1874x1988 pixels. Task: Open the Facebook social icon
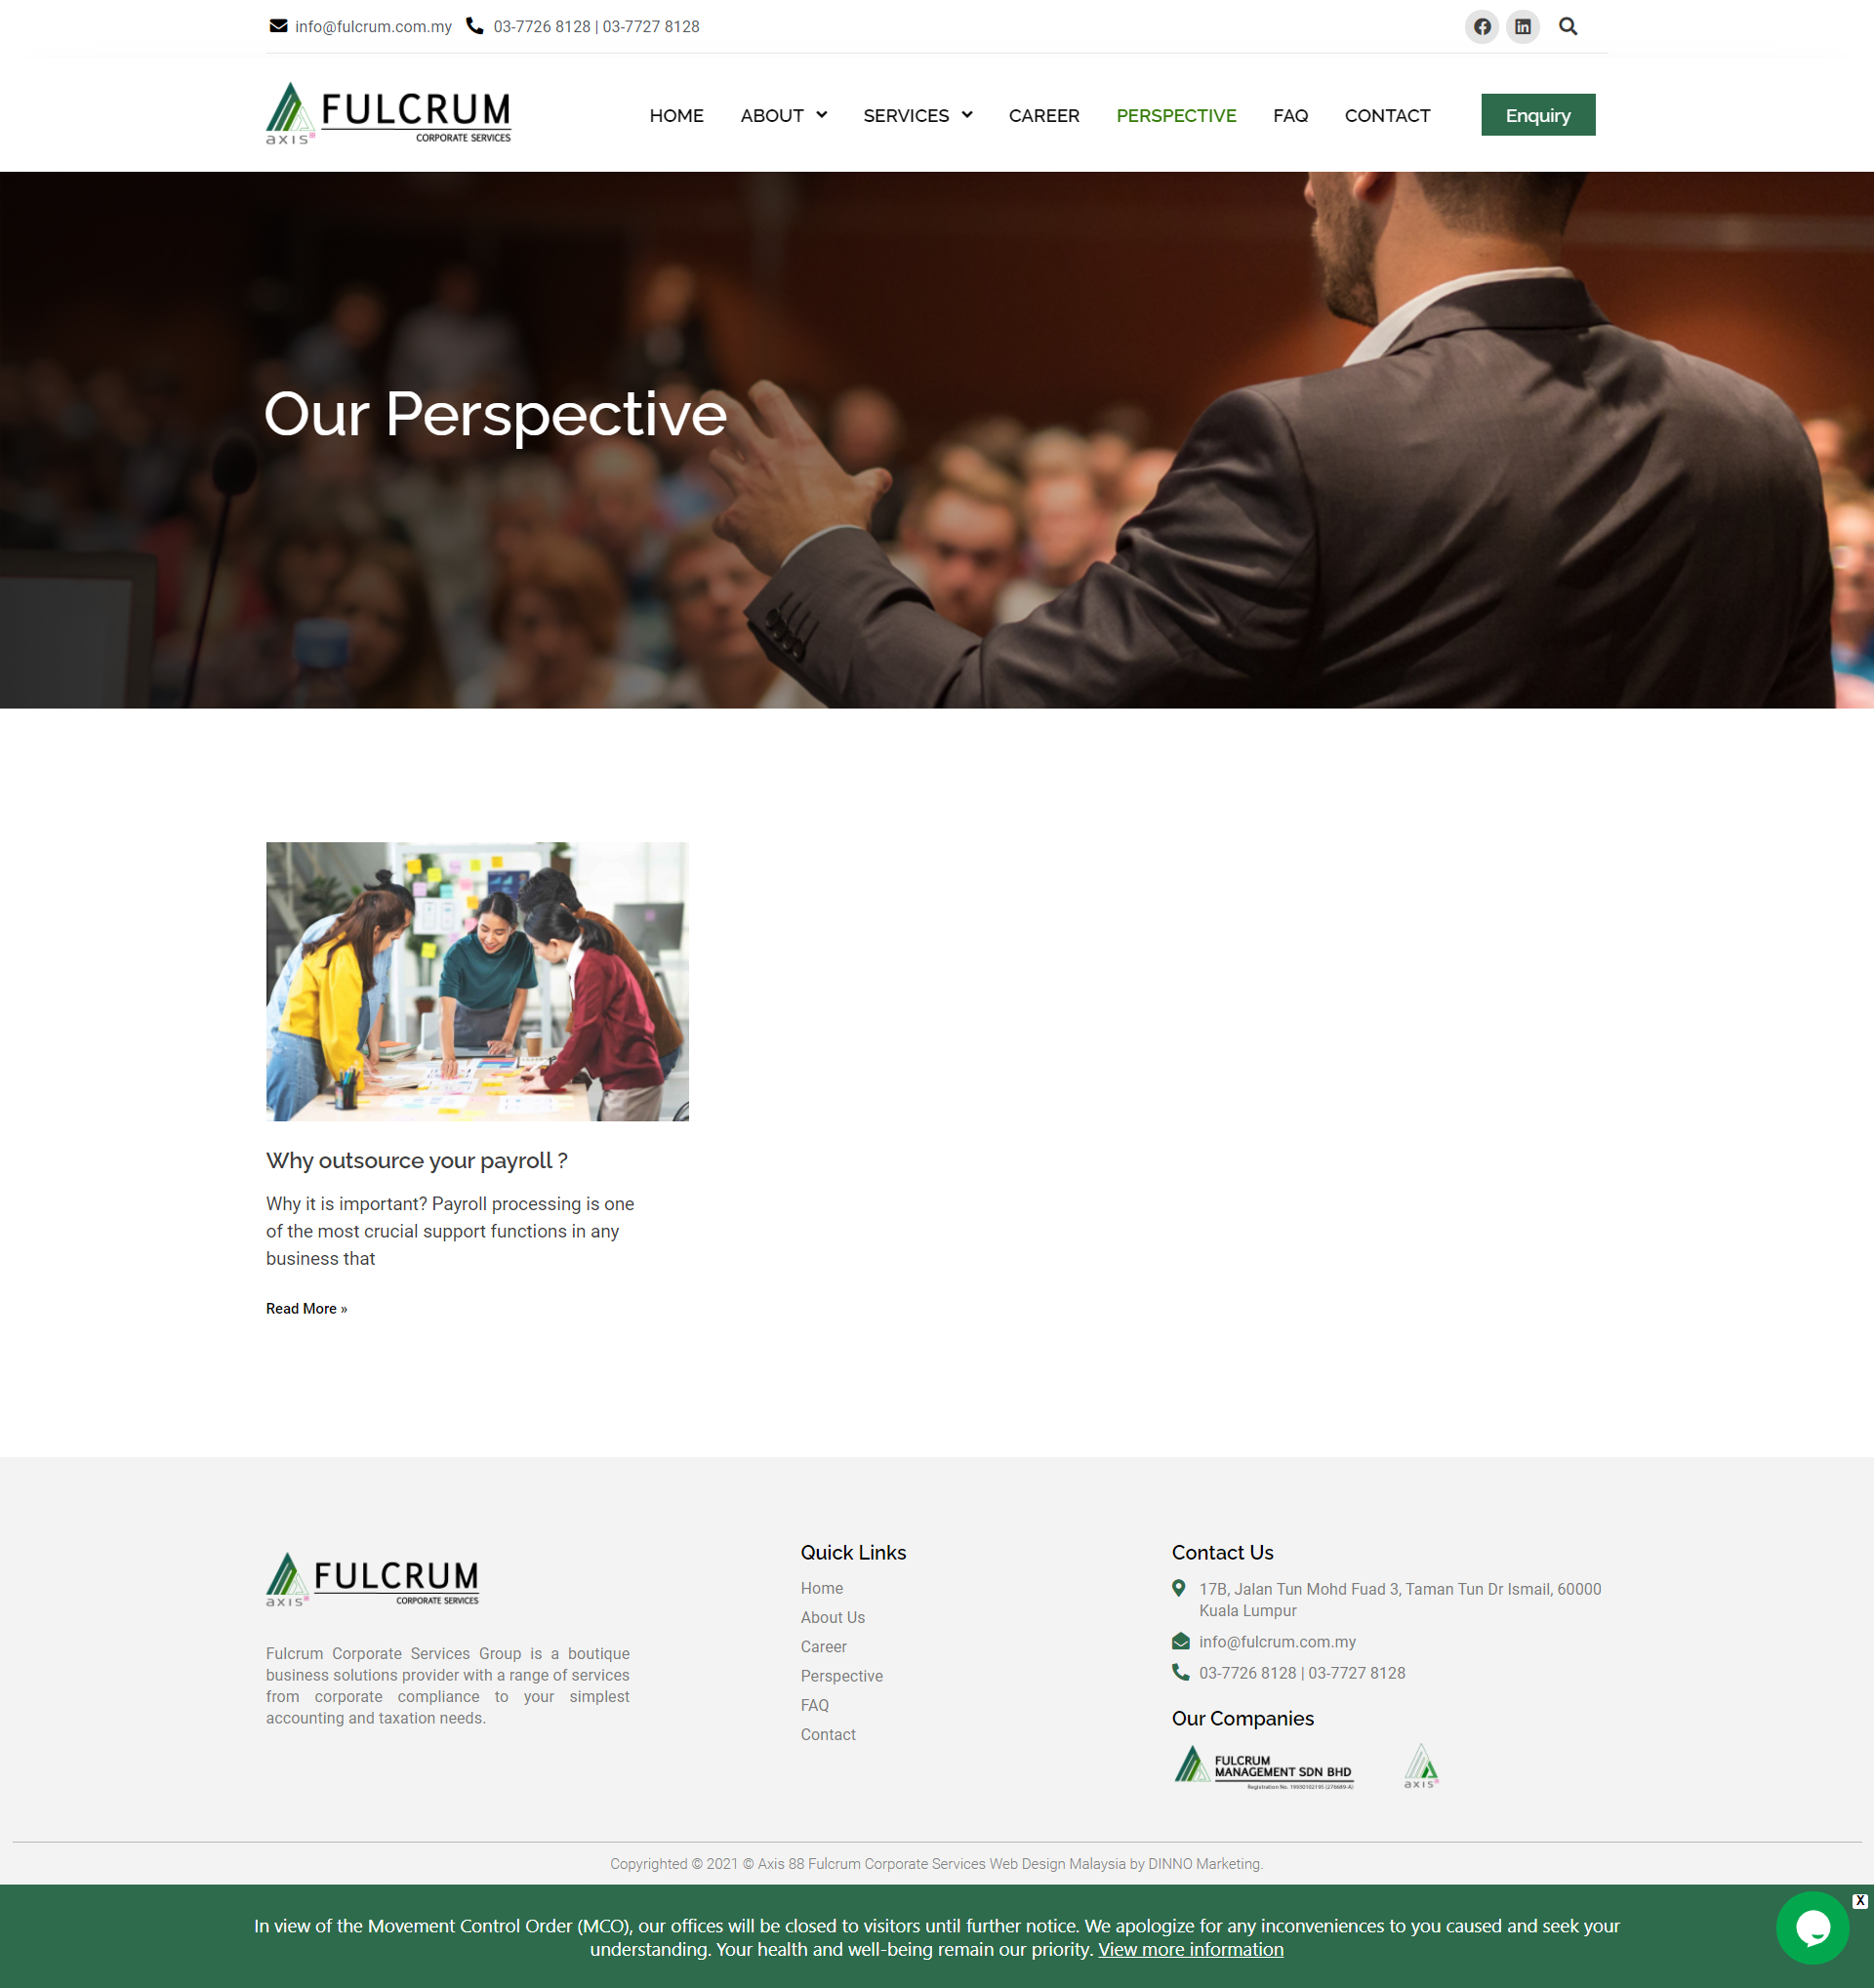1482,27
